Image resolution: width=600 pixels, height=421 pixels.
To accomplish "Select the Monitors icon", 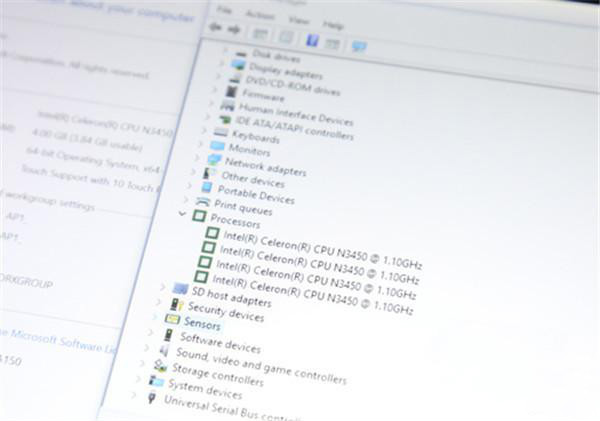I will (x=217, y=145).
